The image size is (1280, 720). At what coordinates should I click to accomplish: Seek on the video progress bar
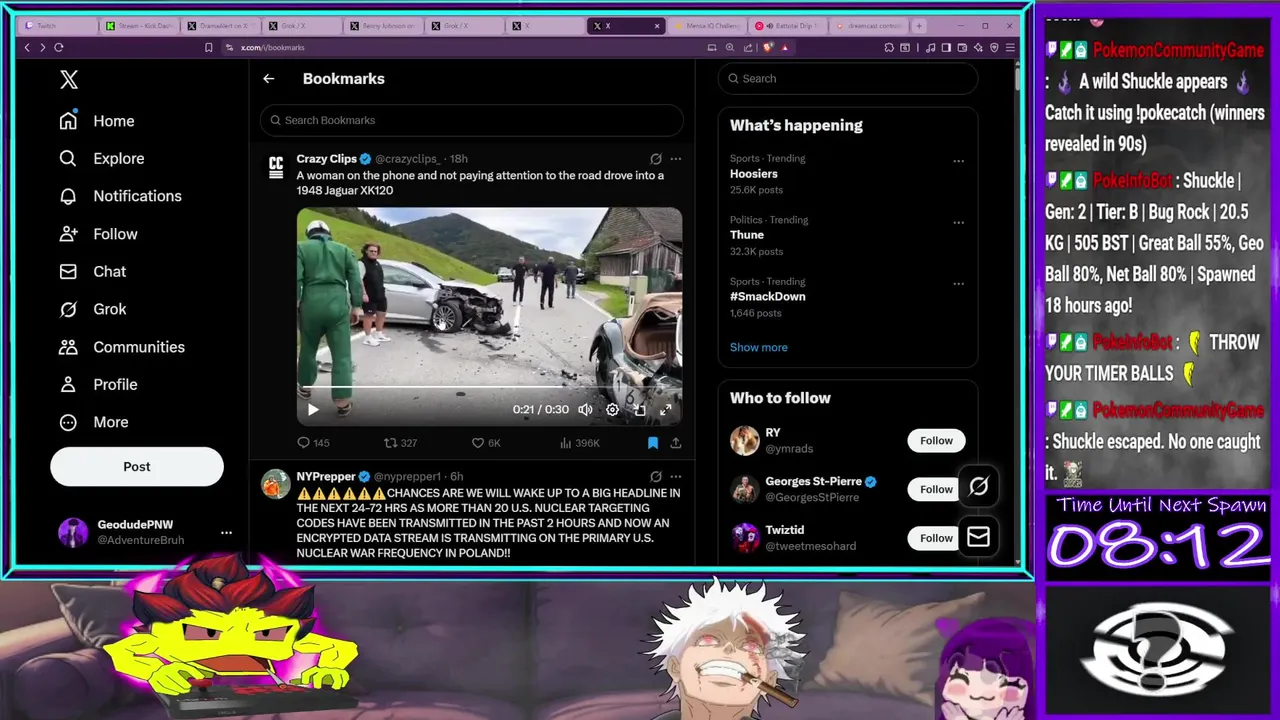tap(489, 388)
